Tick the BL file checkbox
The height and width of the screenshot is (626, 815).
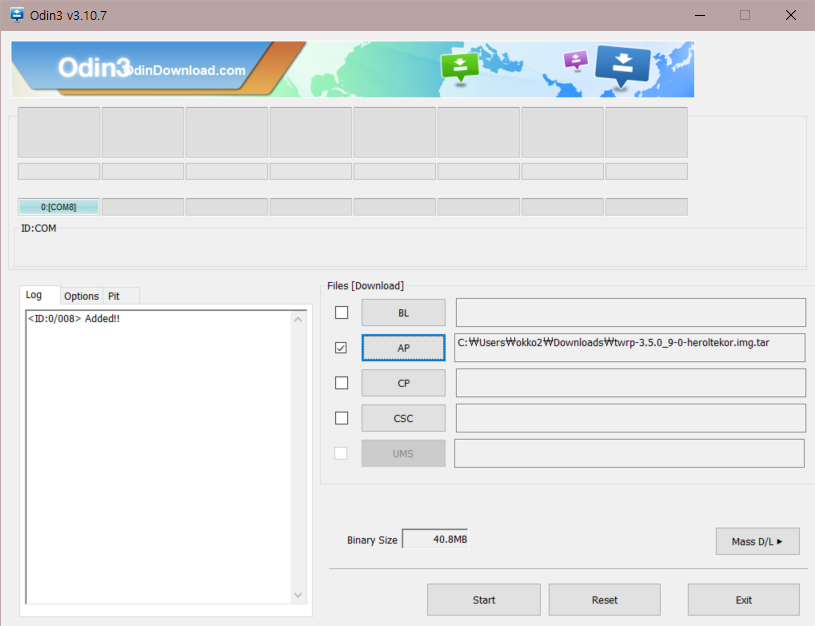341,312
